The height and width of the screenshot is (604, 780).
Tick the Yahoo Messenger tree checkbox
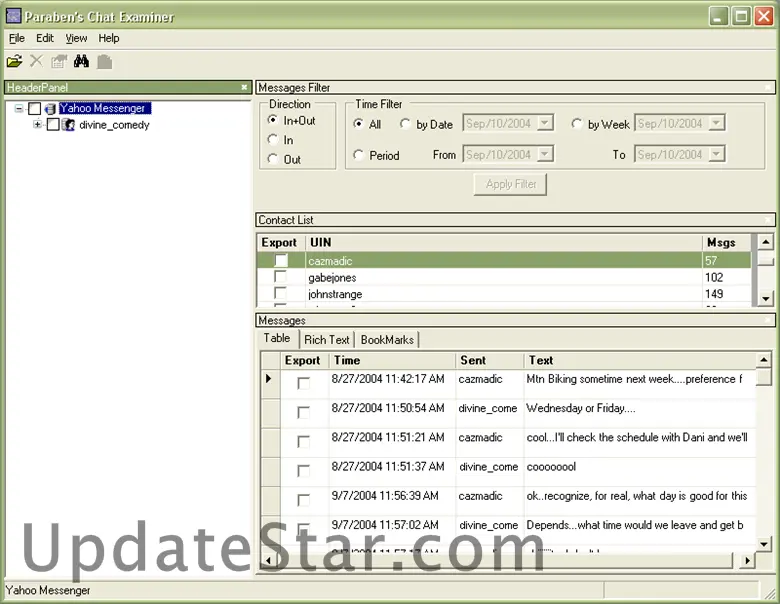click(34, 108)
